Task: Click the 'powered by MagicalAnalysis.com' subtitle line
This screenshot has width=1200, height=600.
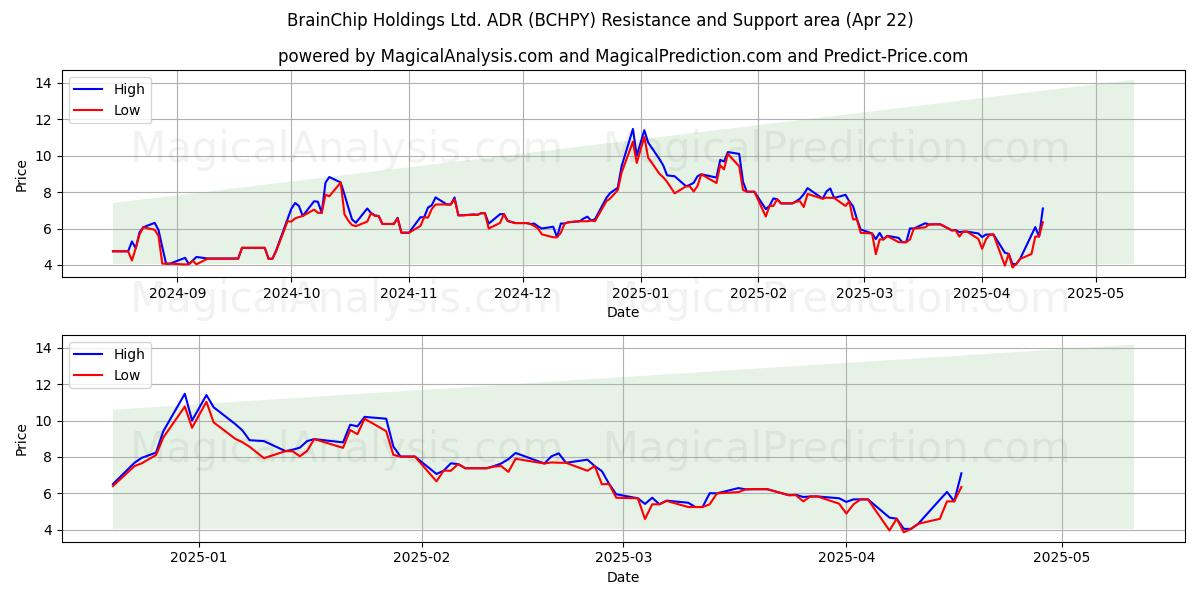Action: coord(623,56)
